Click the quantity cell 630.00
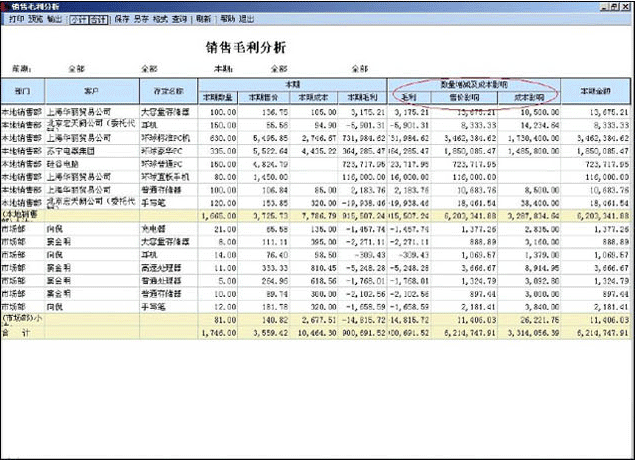This screenshot has height=460, width=635. coord(218,138)
